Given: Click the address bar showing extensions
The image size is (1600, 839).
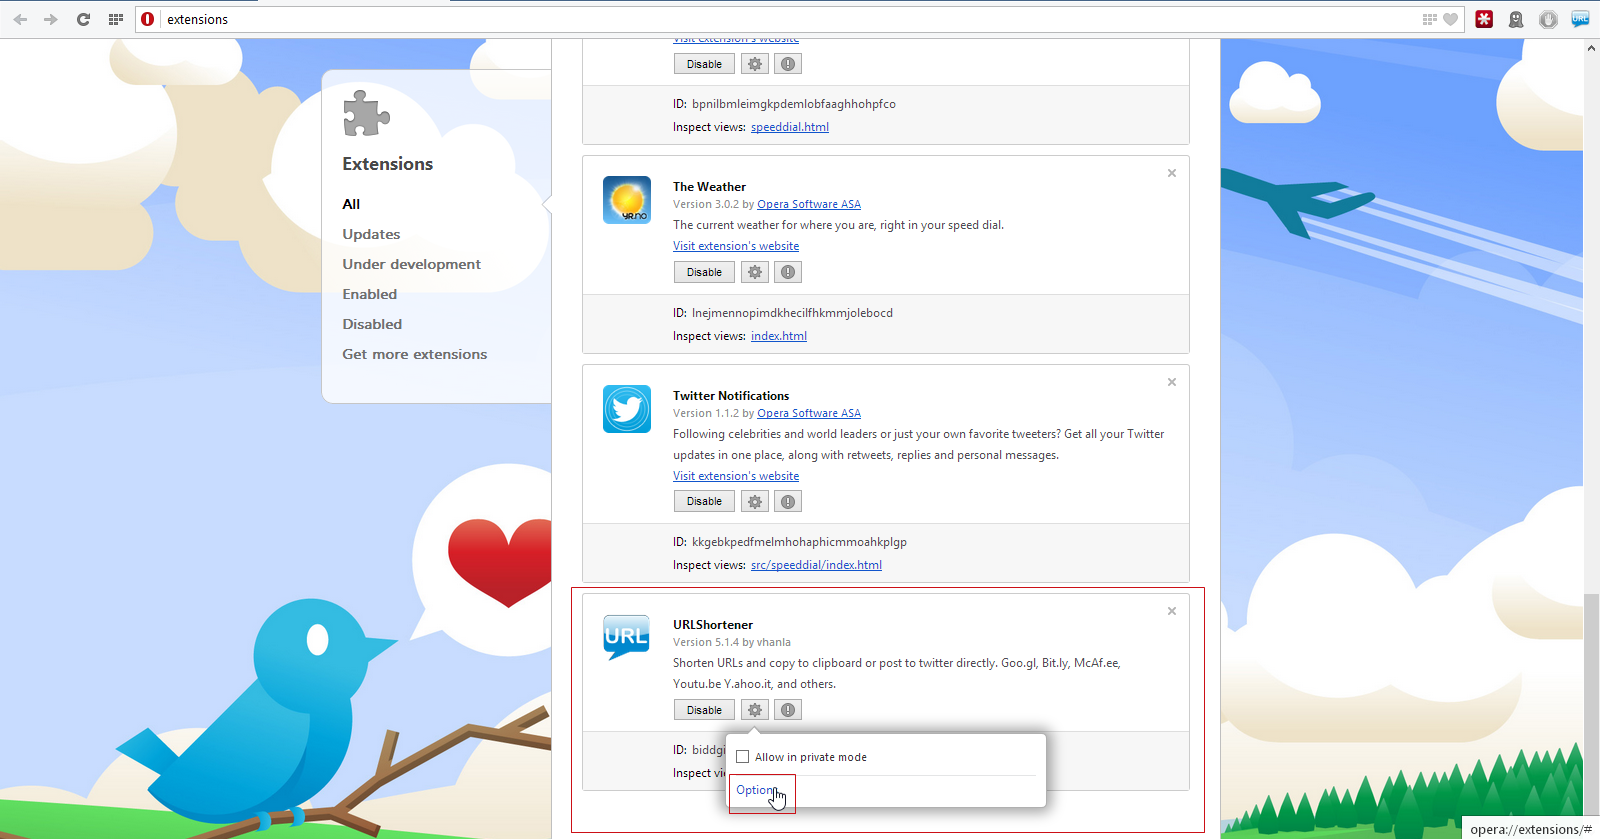Looking at the screenshot, I should pos(790,19).
